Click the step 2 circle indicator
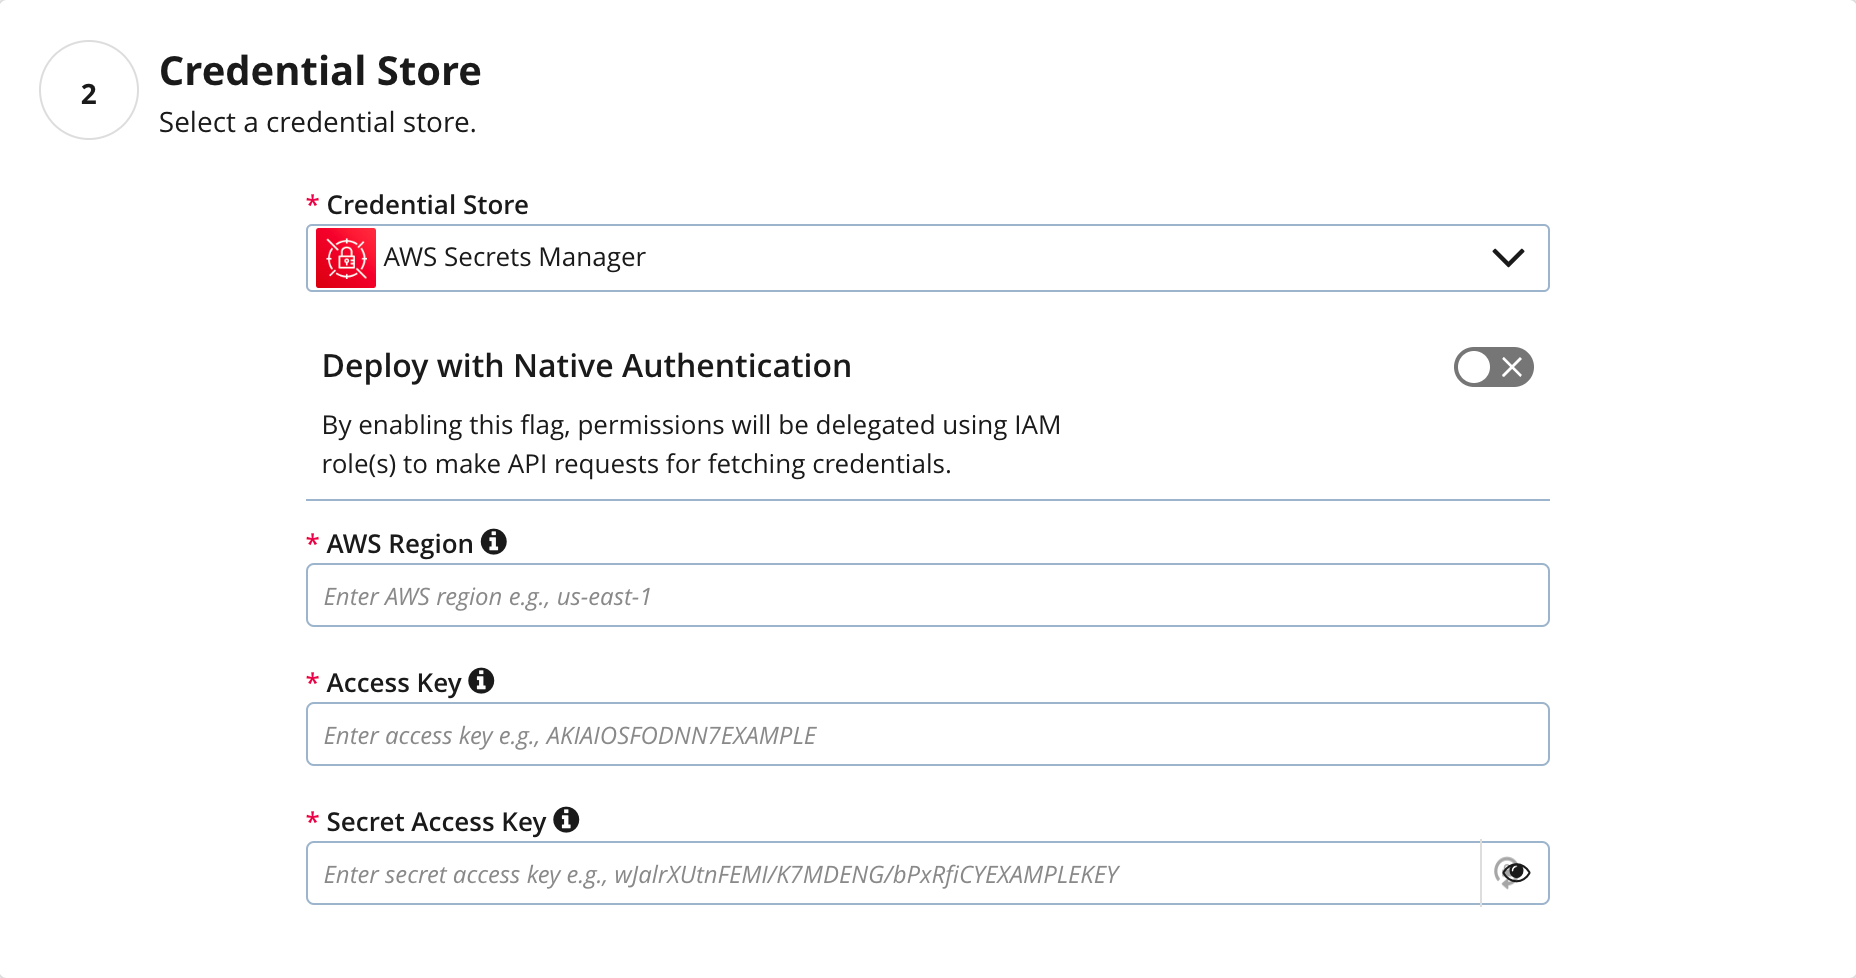The height and width of the screenshot is (978, 1856). pyautogui.click(x=88, y=90)
